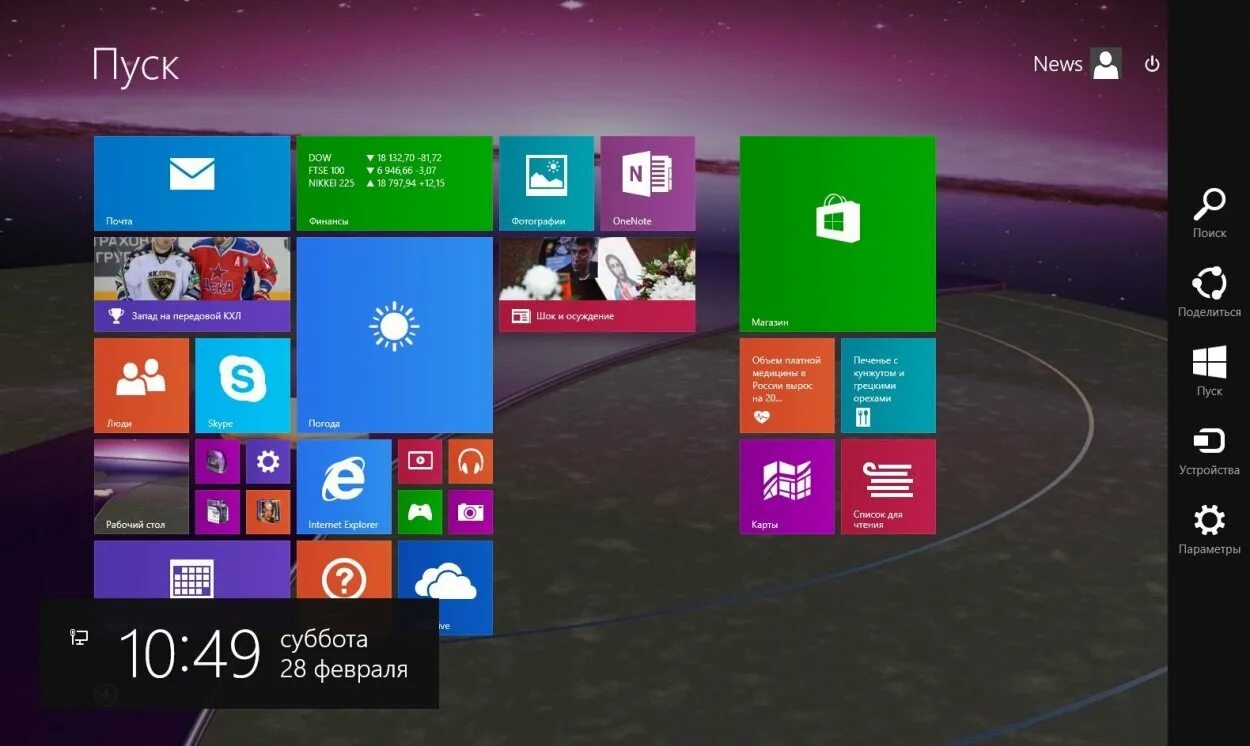
Task: Open the Люди people tile
Action: tap(141, 385)
